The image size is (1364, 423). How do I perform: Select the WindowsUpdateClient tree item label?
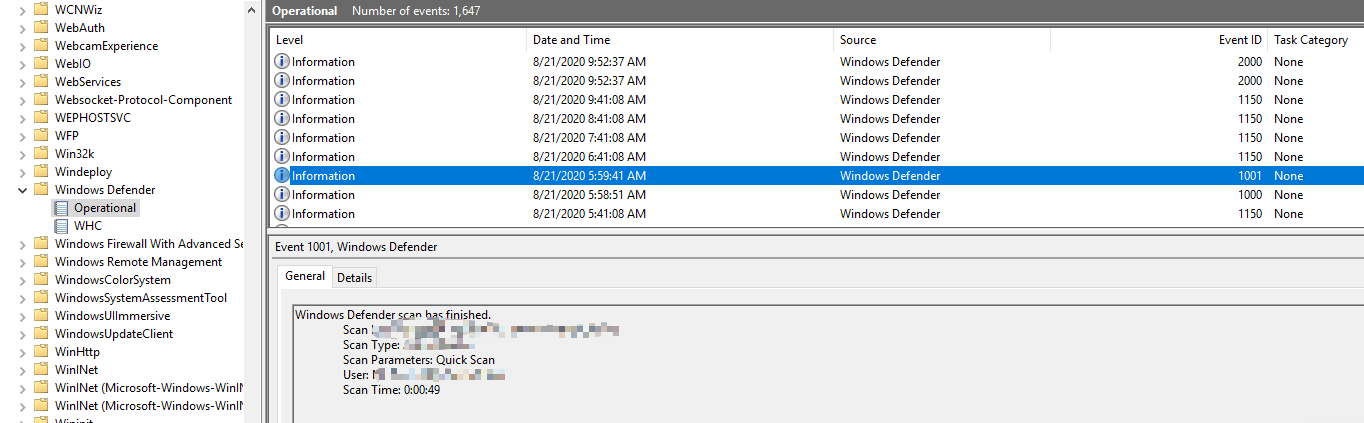tap(114, 334)
